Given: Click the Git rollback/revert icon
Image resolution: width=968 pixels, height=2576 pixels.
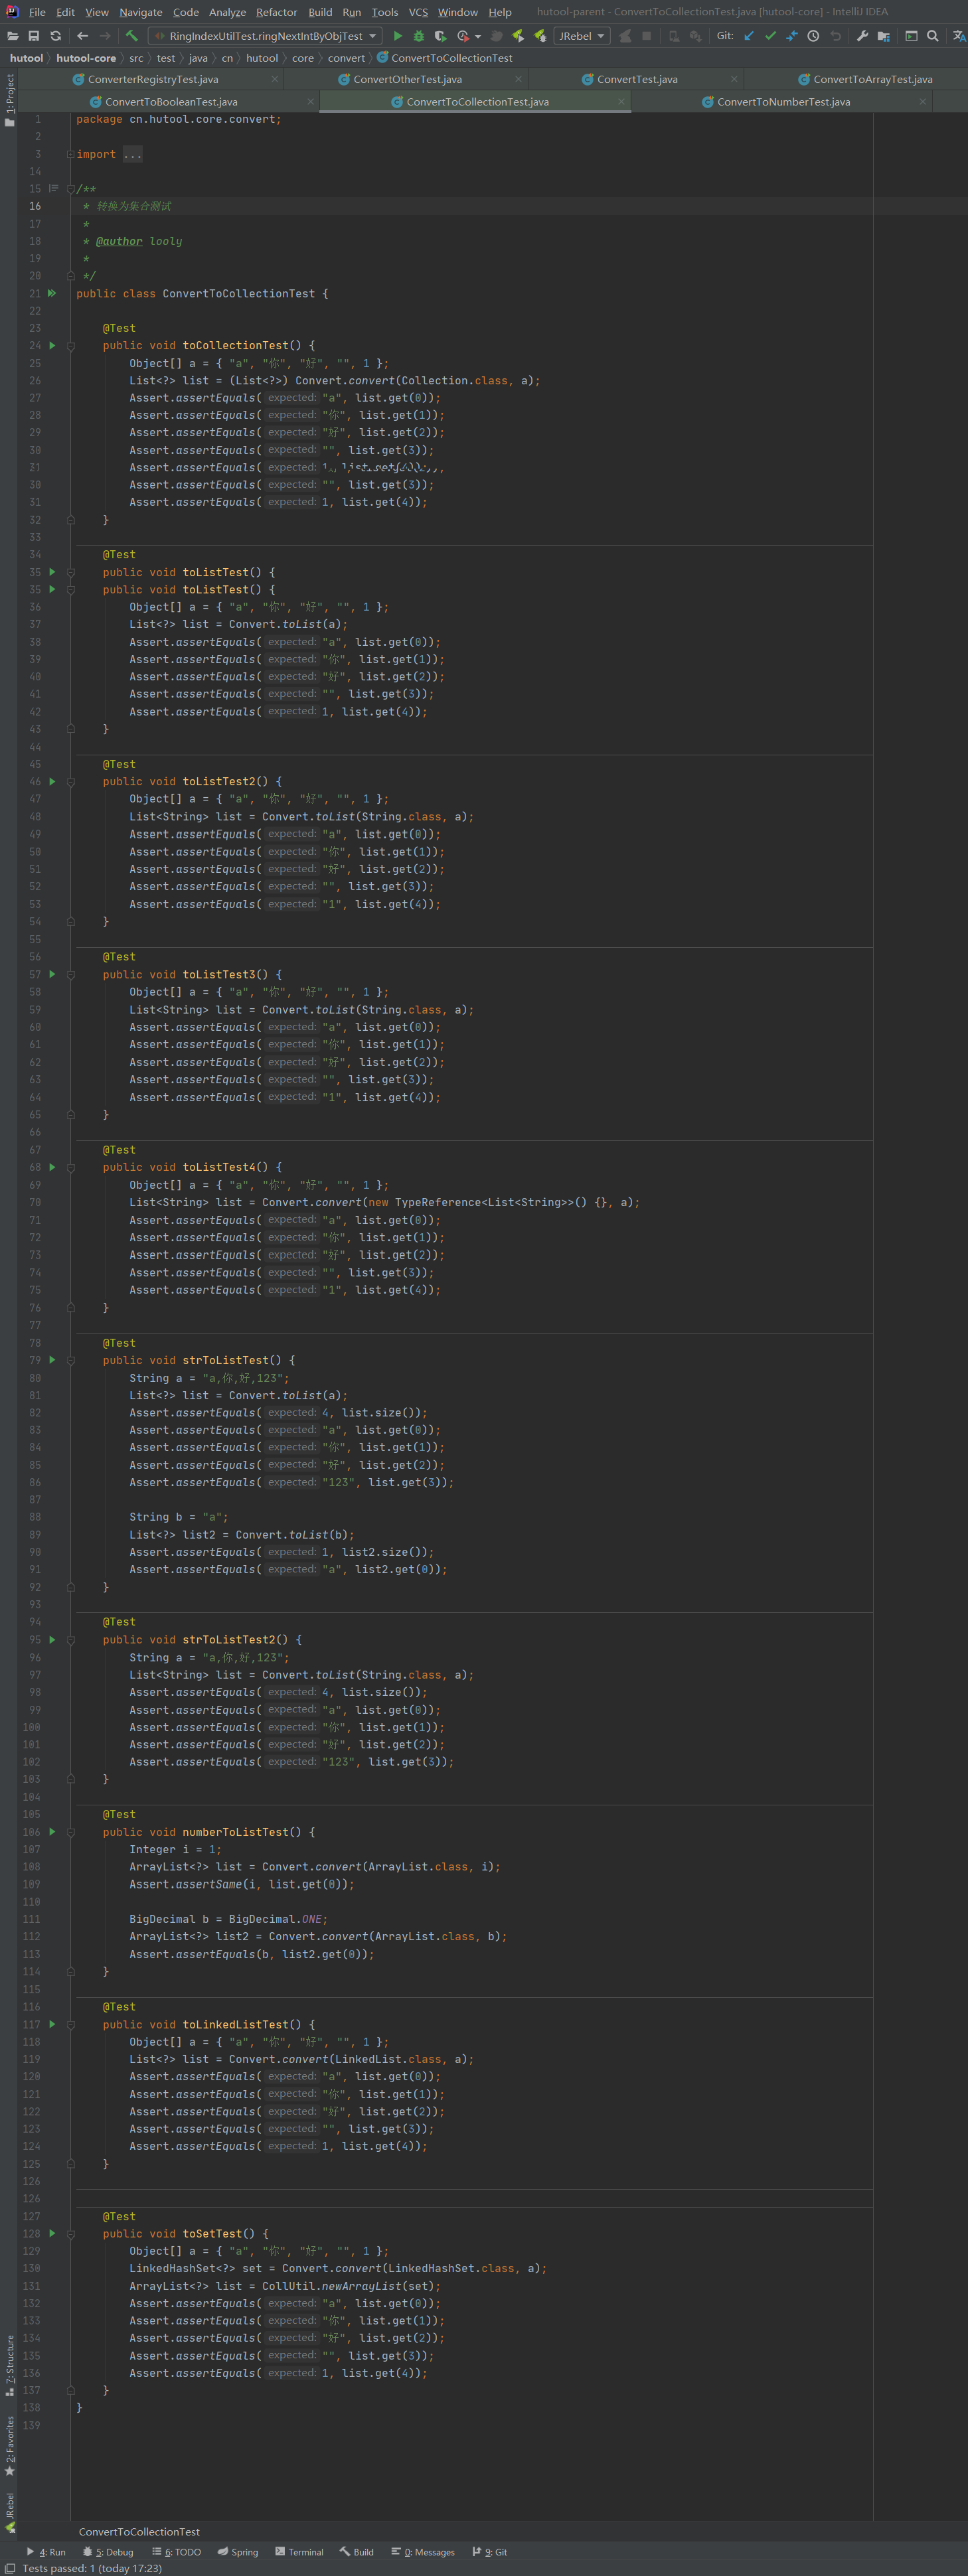Looking at the screenshot, I should 835,36.
